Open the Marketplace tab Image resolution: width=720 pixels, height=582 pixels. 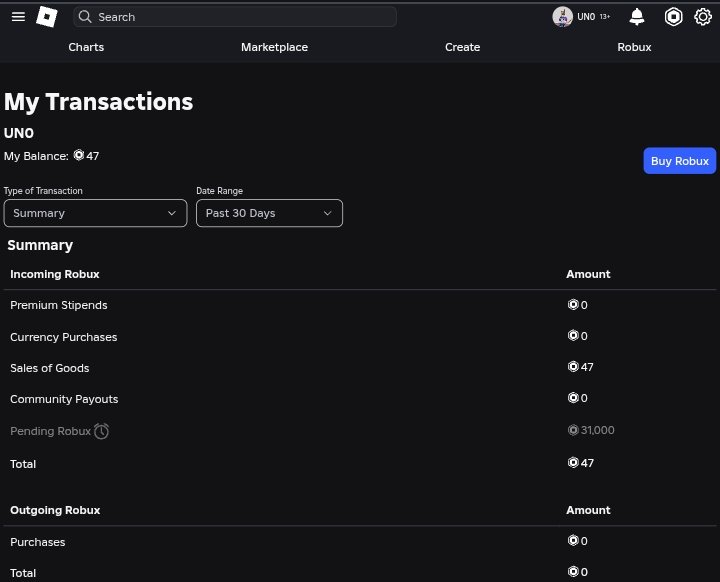pyautogui.click(x=275, y=47)
